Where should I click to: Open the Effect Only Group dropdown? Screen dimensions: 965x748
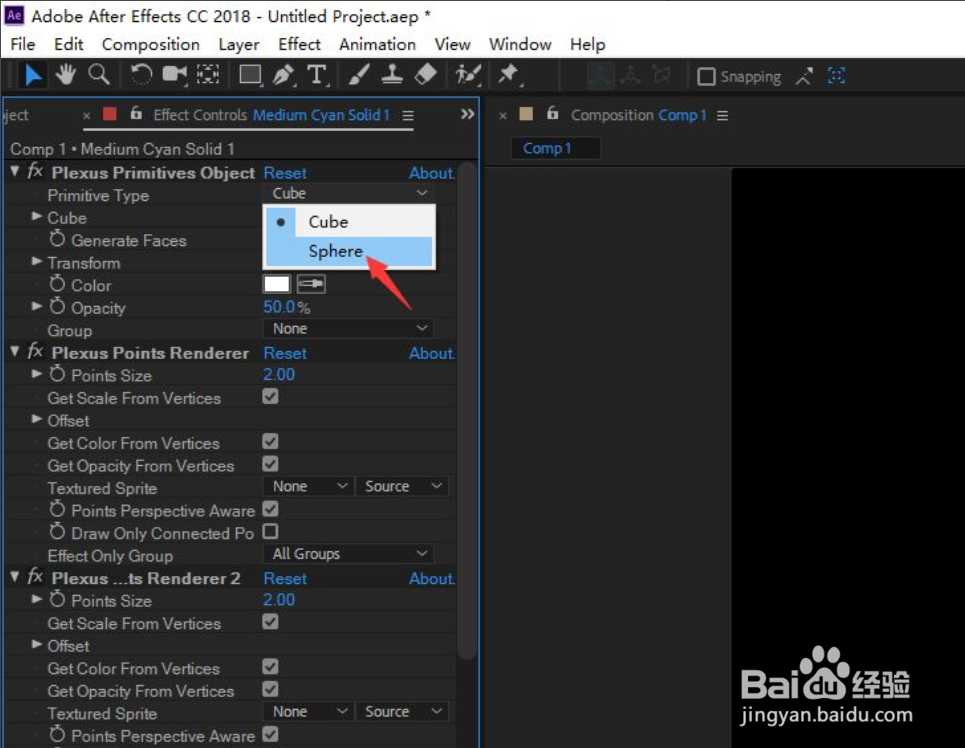pyautogui.click(x=349, y=554)
